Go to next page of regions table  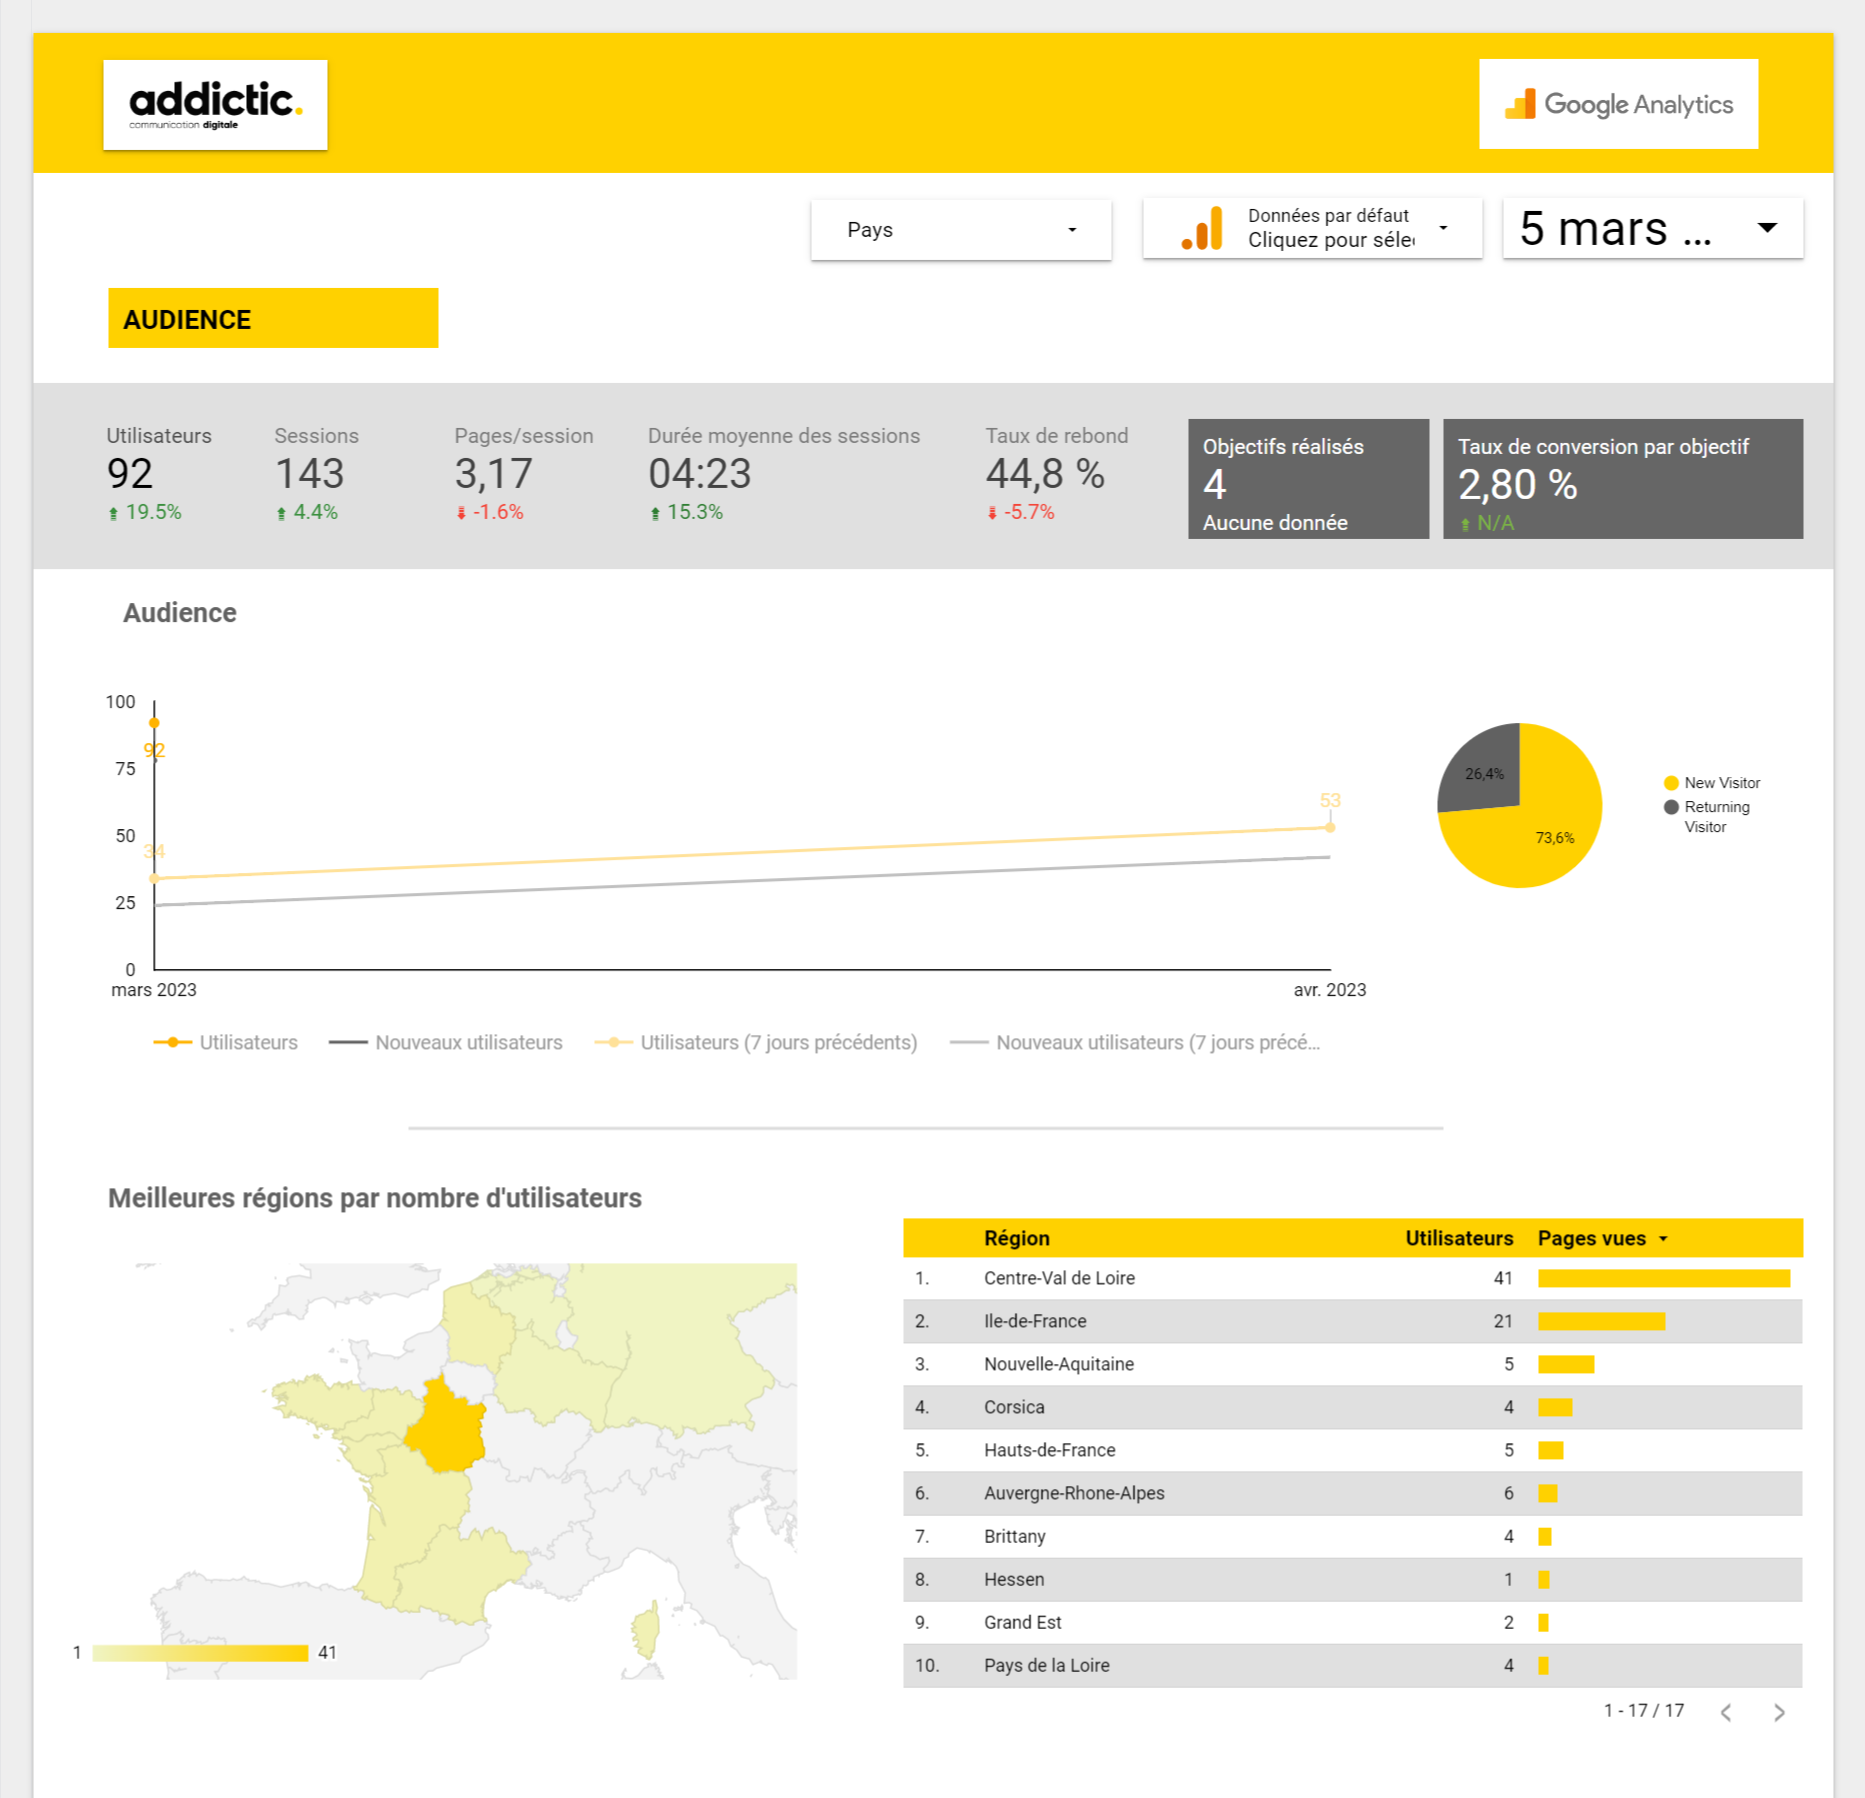tap(1779, 1712)
